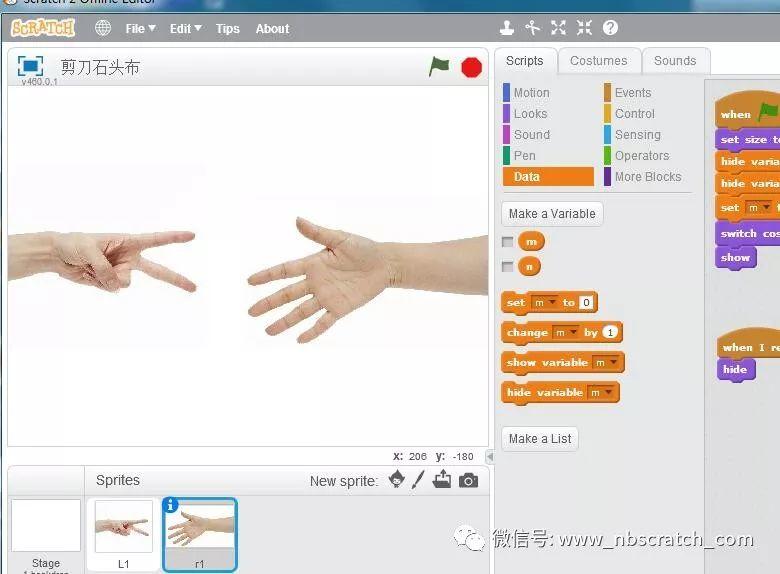Click the project title field
Screen dimensions: 780x574
[100, 67]
